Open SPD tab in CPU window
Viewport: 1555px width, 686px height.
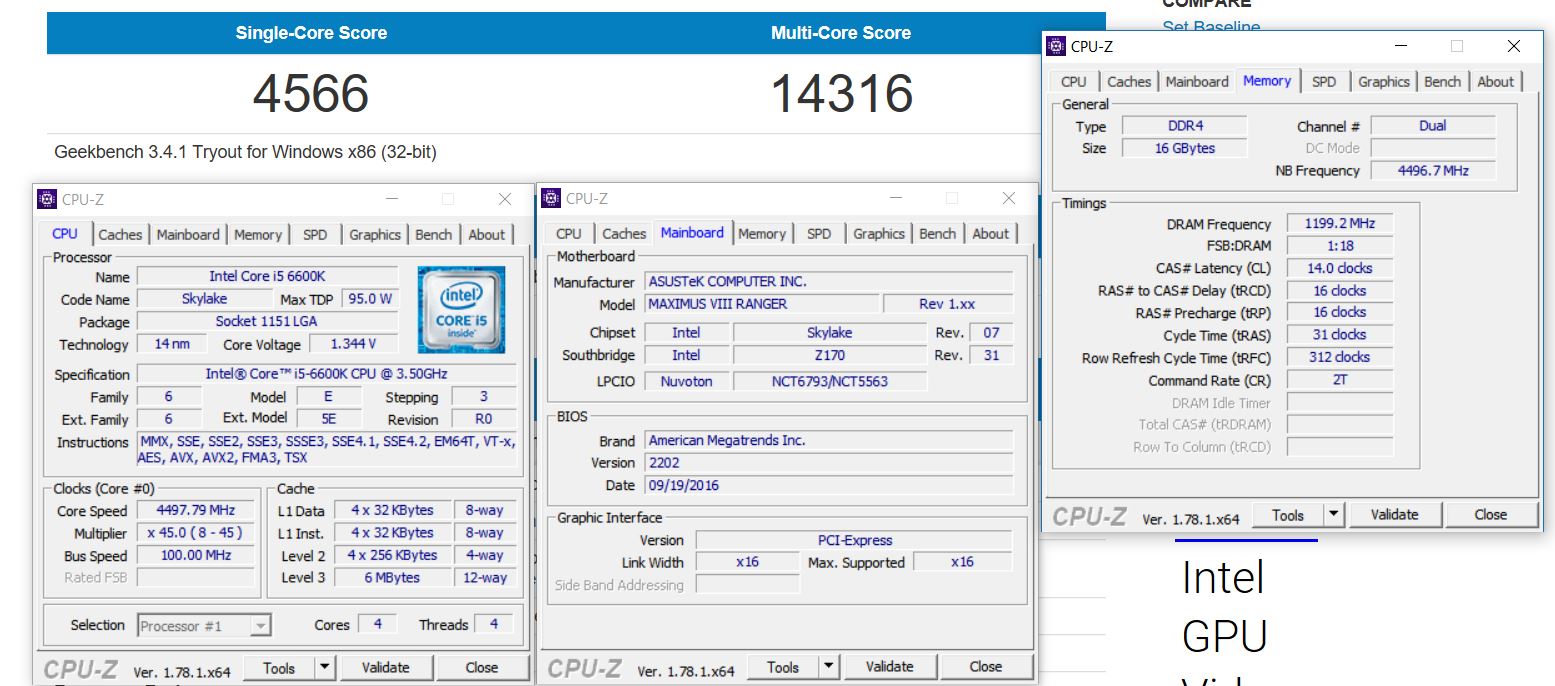(315, 235)
